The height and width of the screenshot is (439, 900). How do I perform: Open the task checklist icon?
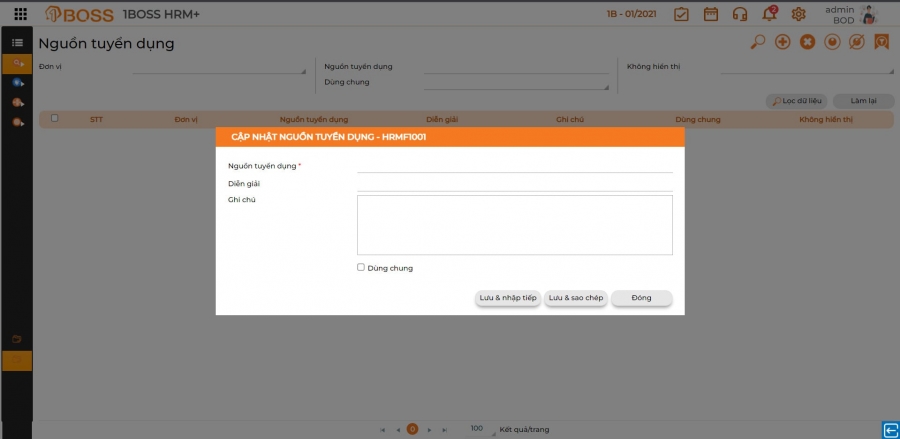(681, 14)
